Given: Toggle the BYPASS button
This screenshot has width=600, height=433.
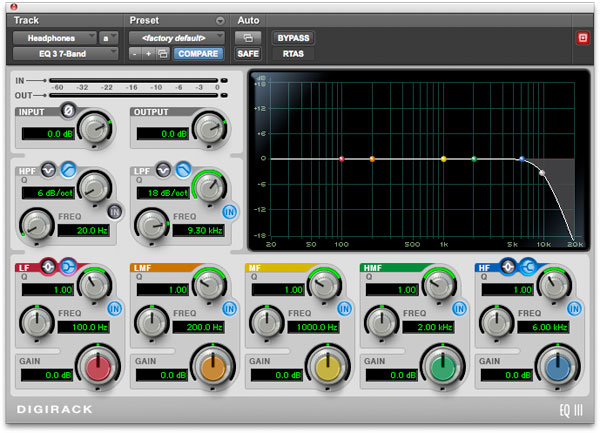Looking at the screenshot, I should coord(293,38).
